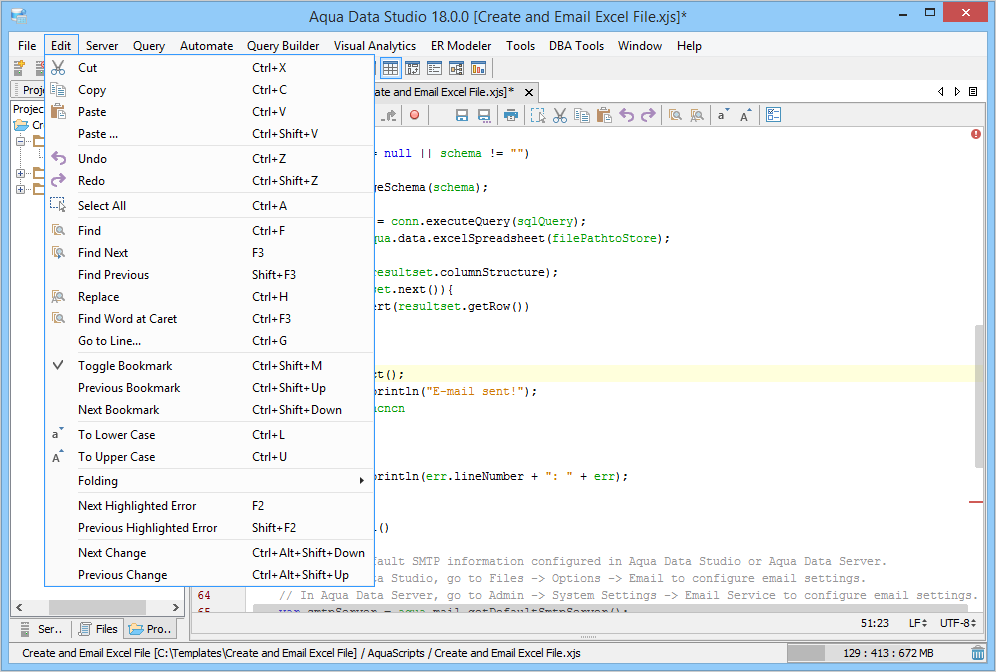Click the chart view icon in toolbar
996x672 pixels.
(x=478, y=68)
